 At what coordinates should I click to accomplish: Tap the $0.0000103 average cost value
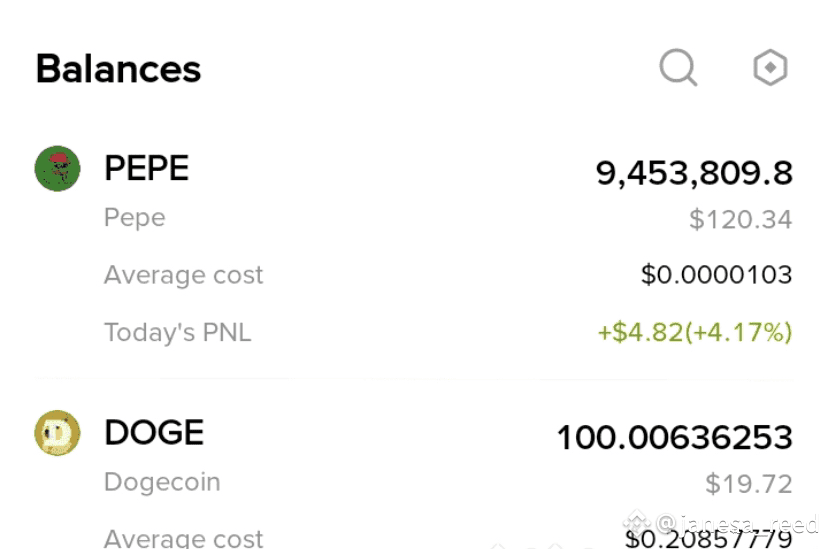717,274
